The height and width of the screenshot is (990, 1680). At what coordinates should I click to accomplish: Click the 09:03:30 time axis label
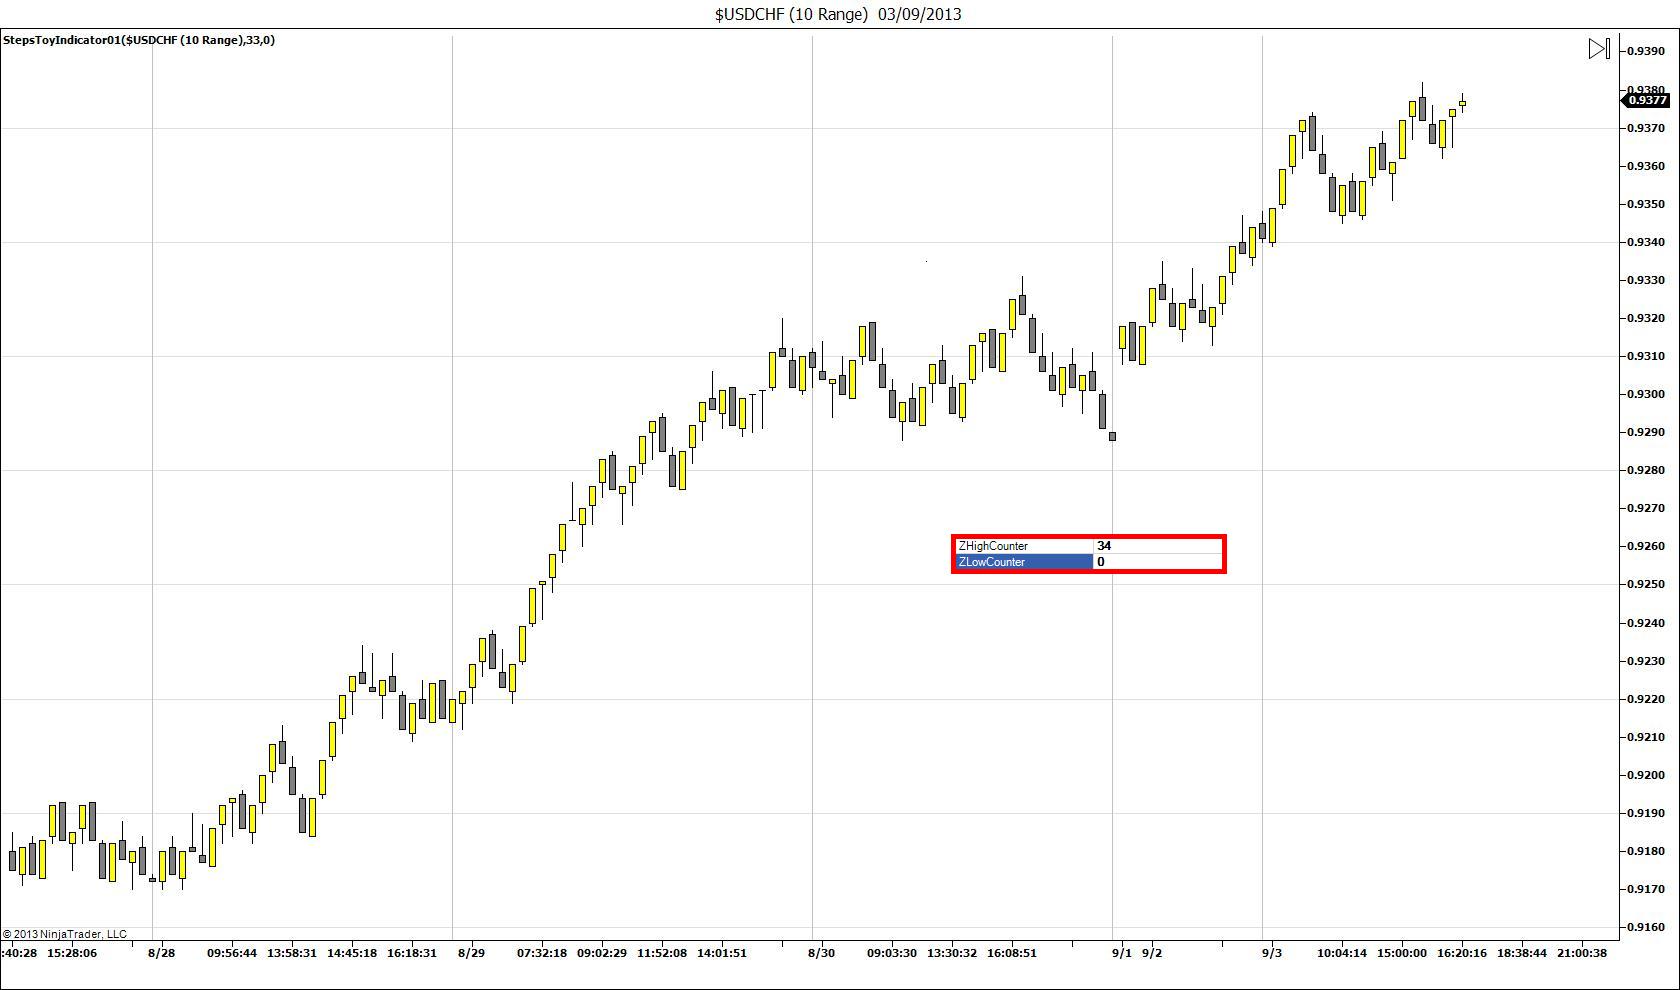[x=892, y=953]
